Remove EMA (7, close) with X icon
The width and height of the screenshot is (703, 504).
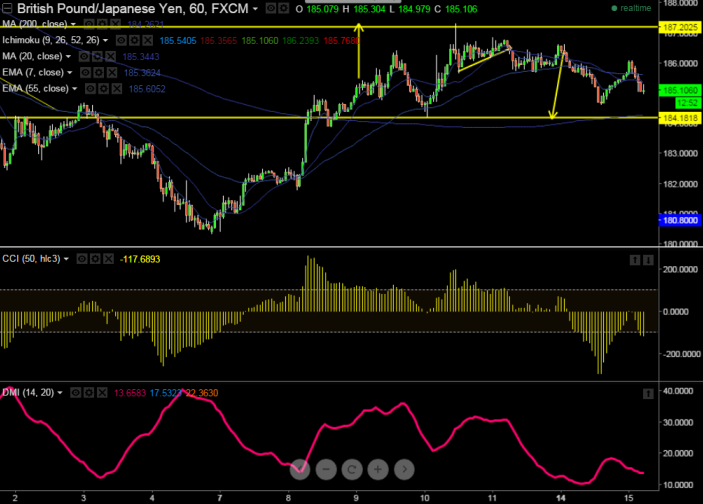point(112,73)
